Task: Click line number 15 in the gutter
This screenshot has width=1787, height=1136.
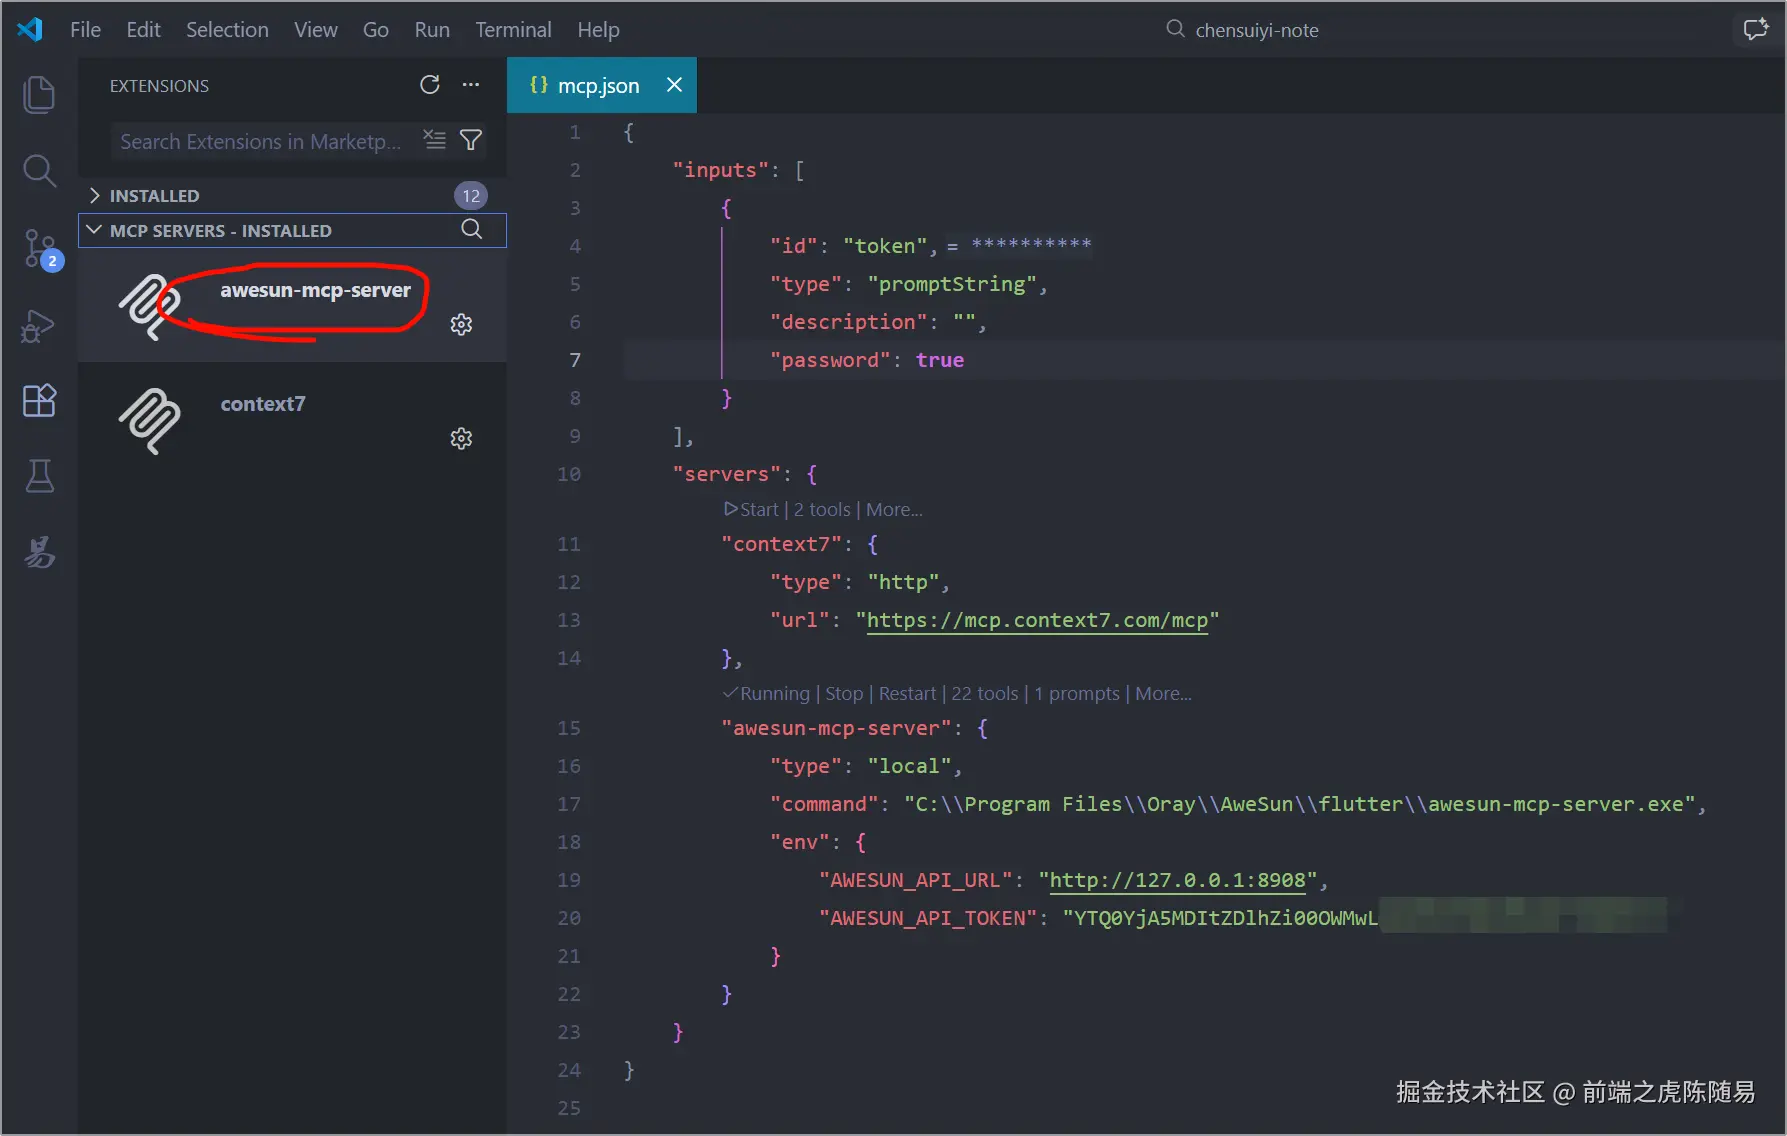Action: [x=569, y=728]
